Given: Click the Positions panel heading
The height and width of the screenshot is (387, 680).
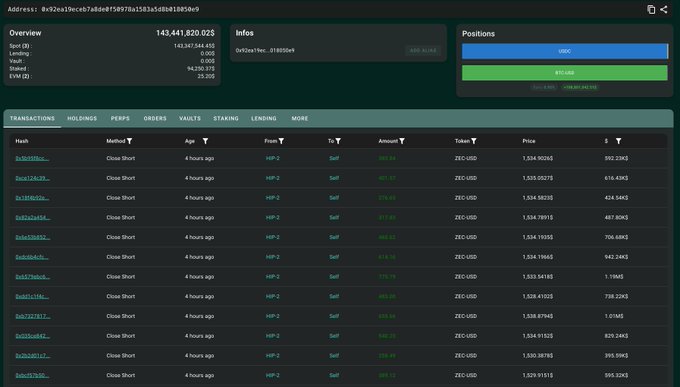Looking at the screenshot, I should click(478, 34).
